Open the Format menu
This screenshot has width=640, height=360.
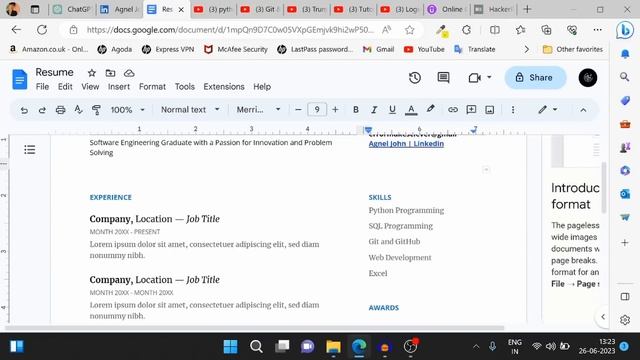(x=152, y=87)
